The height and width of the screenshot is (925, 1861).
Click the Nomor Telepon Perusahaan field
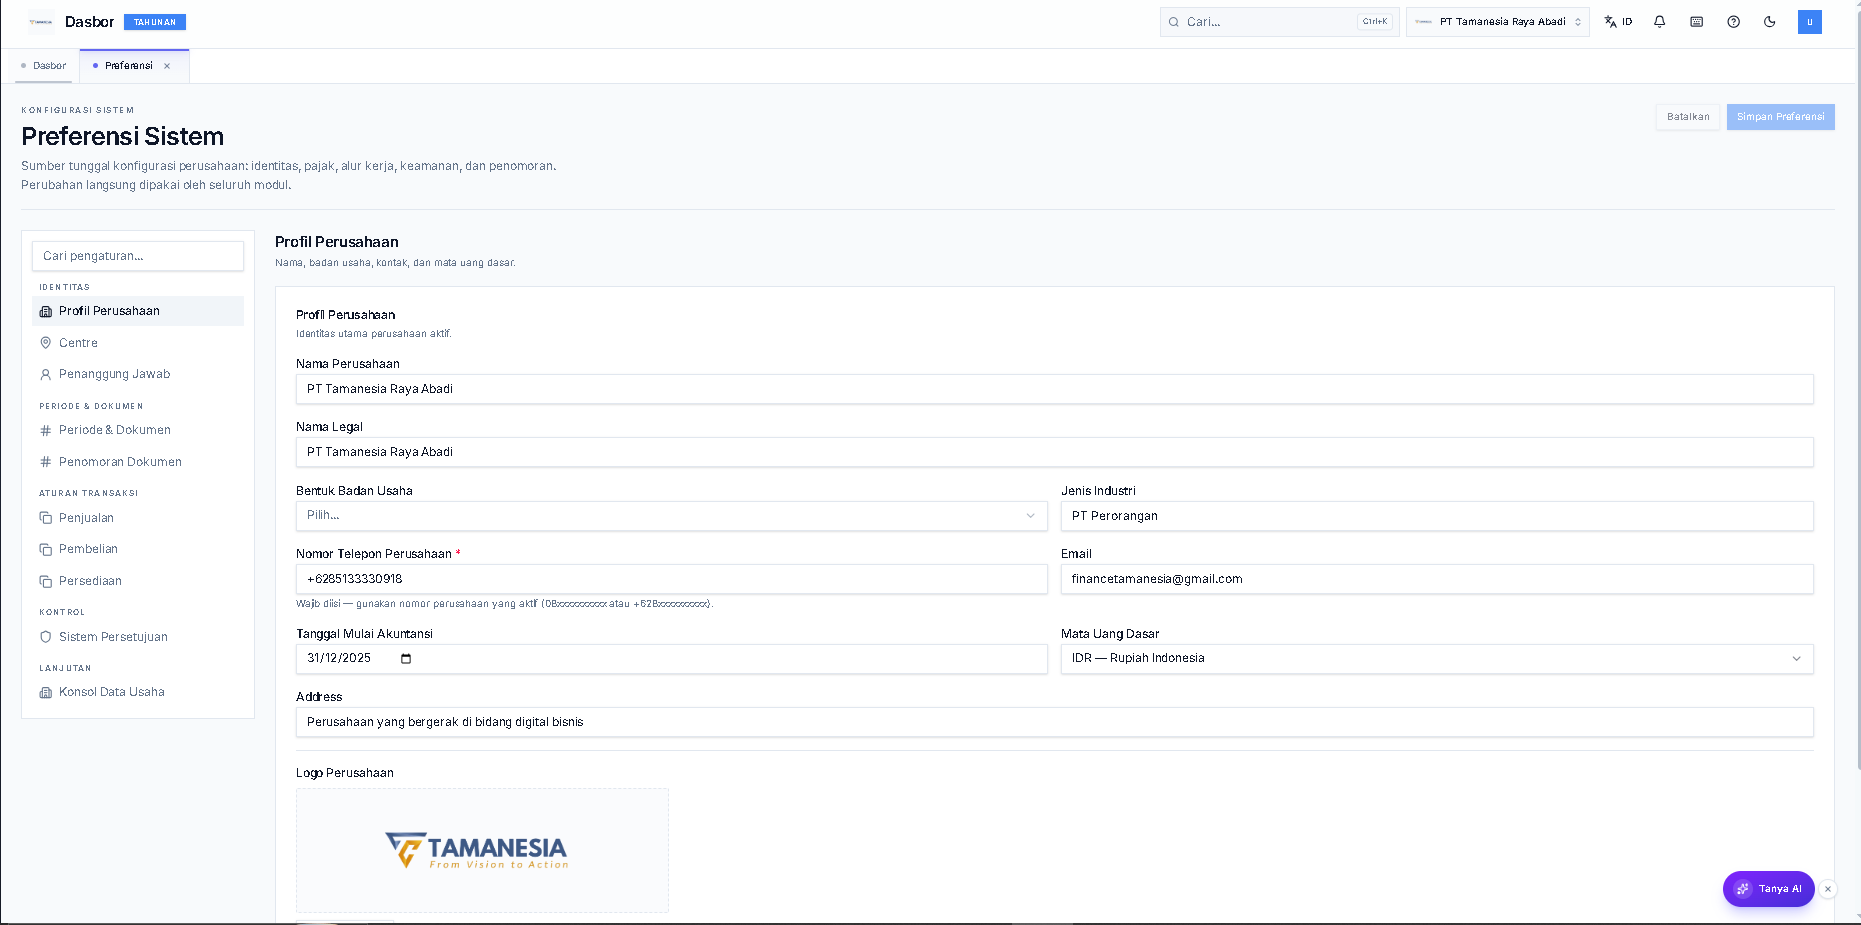[671, 579]
